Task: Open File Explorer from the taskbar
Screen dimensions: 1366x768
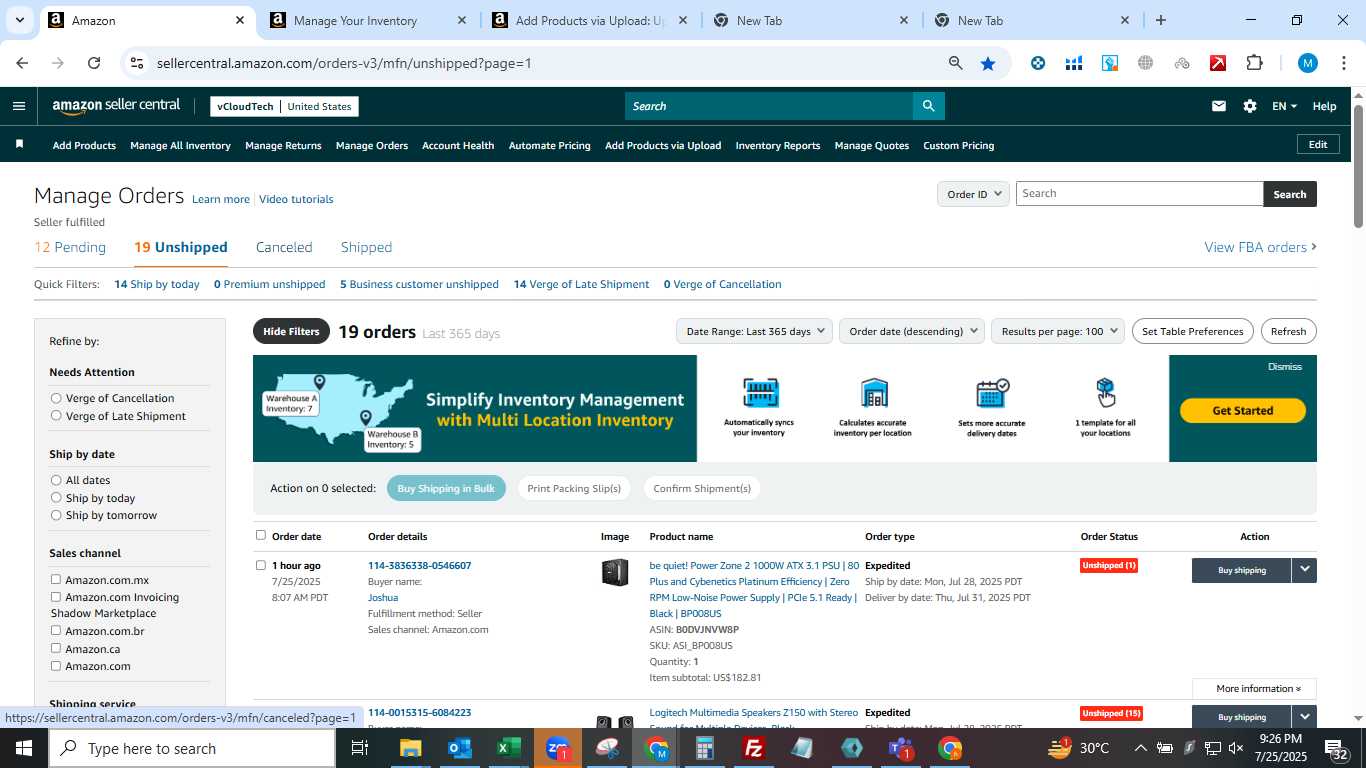Action: coord(411,748)
